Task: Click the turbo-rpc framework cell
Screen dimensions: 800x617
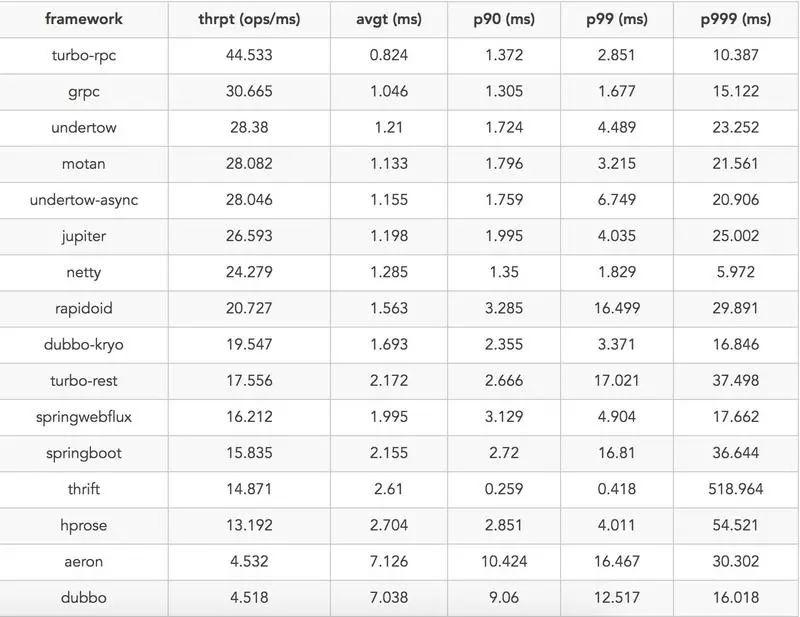Action: click(84, 56)
